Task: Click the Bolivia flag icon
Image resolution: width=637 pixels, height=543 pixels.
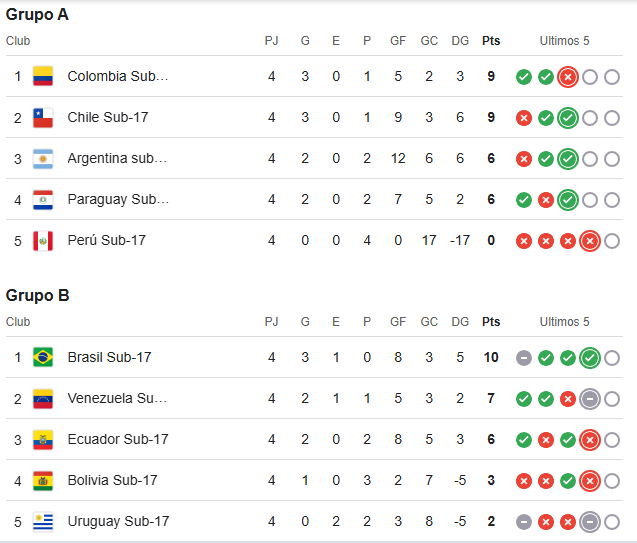Action: pyautogui.click(x=42, y=480)
